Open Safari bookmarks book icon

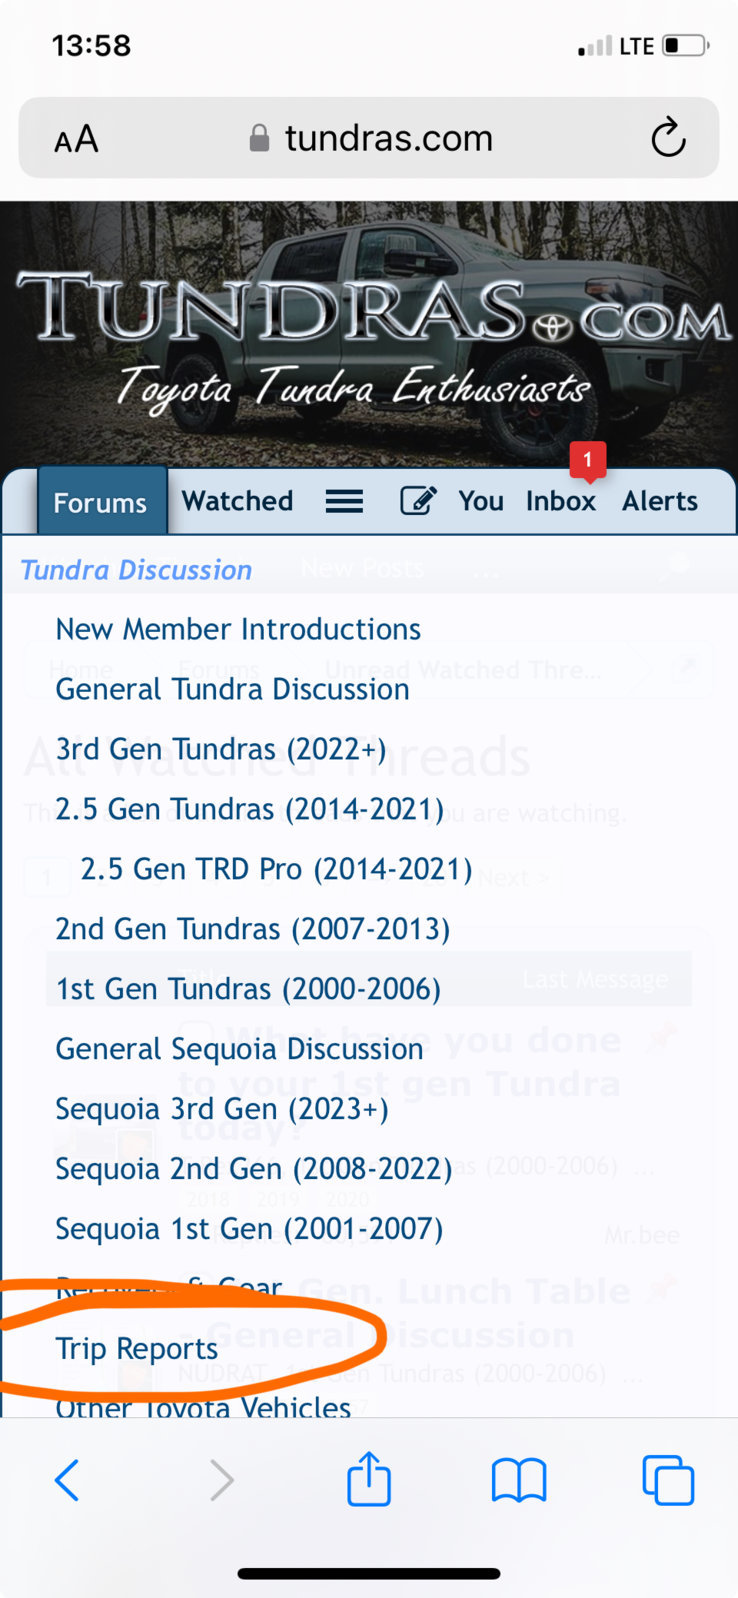click(x=519, y=1481)
